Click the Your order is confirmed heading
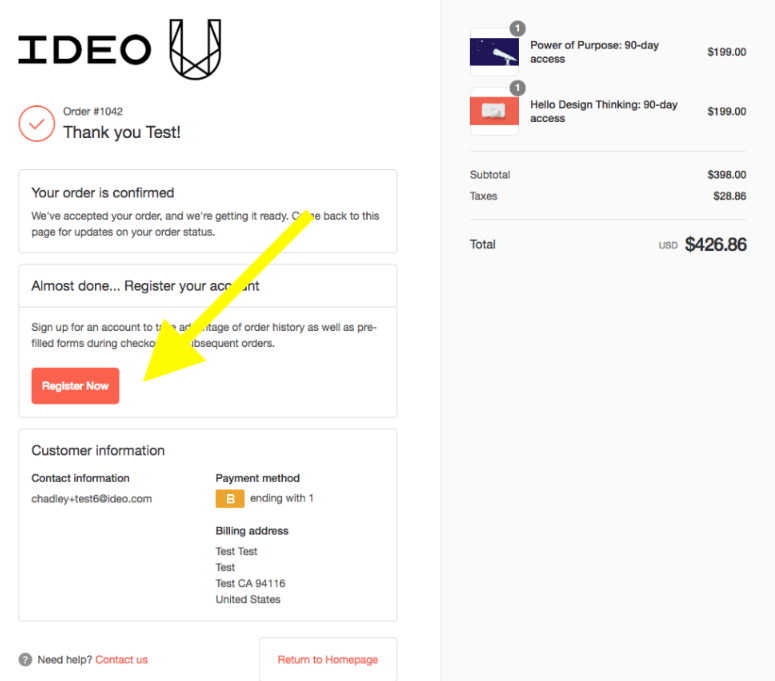 click(x=103, y=193)
